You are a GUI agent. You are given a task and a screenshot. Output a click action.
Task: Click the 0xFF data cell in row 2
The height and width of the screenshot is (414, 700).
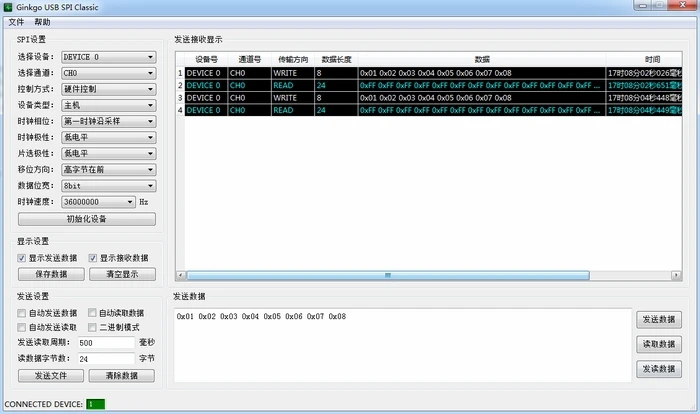coord(482,85)
